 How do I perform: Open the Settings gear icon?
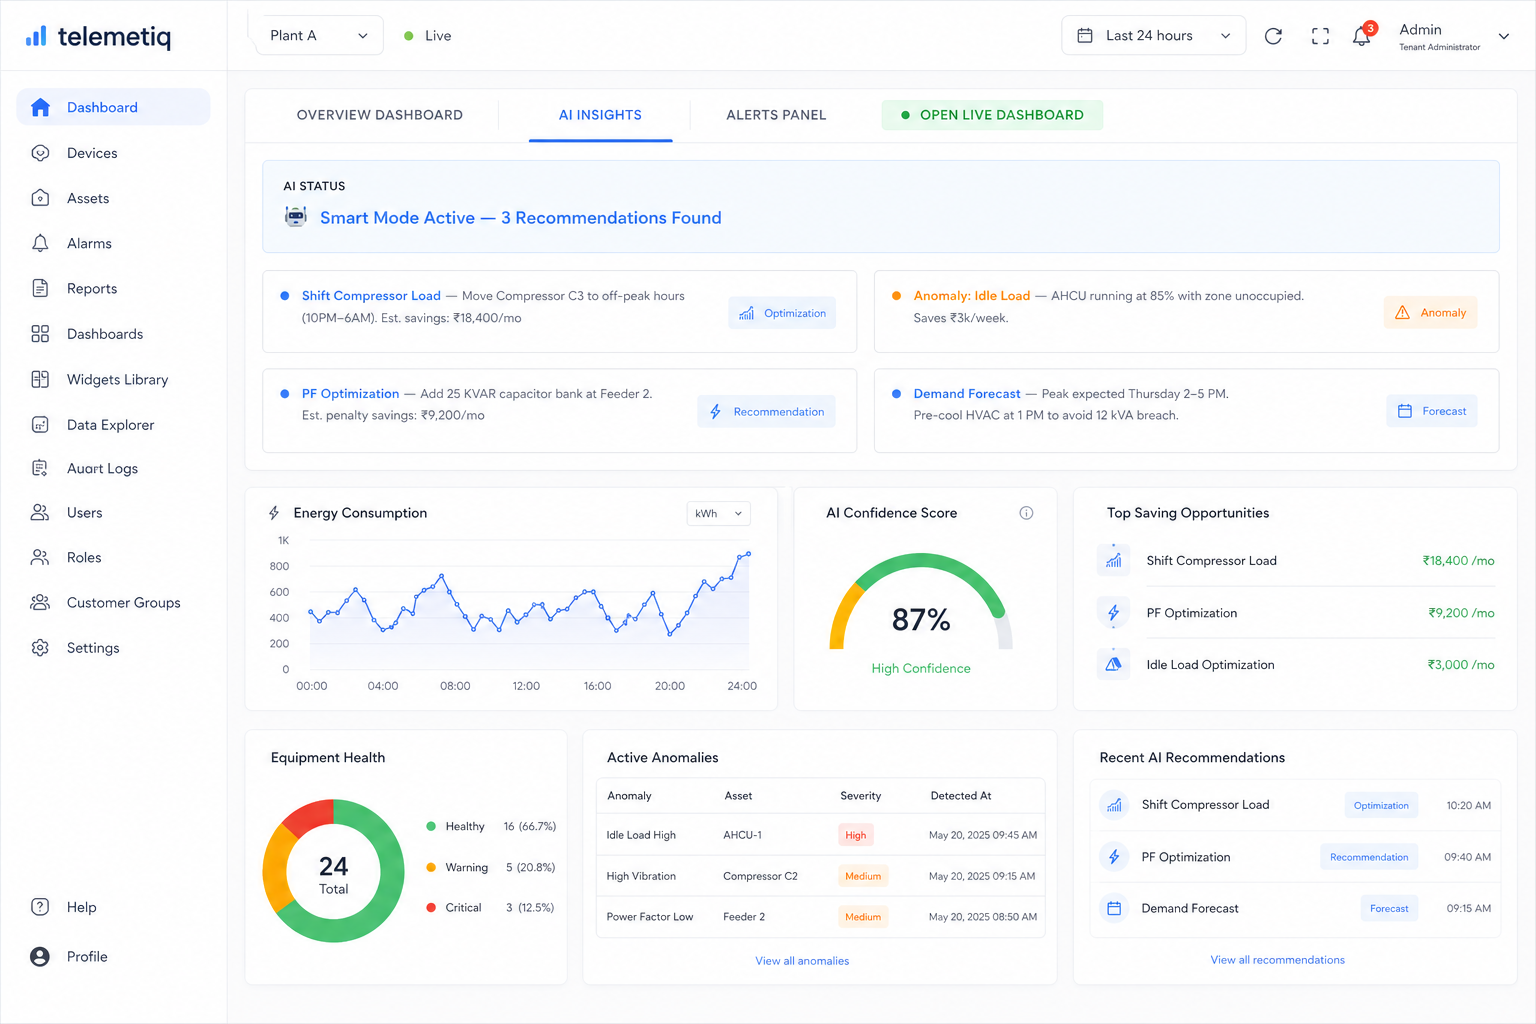click(x=40, y=647)
